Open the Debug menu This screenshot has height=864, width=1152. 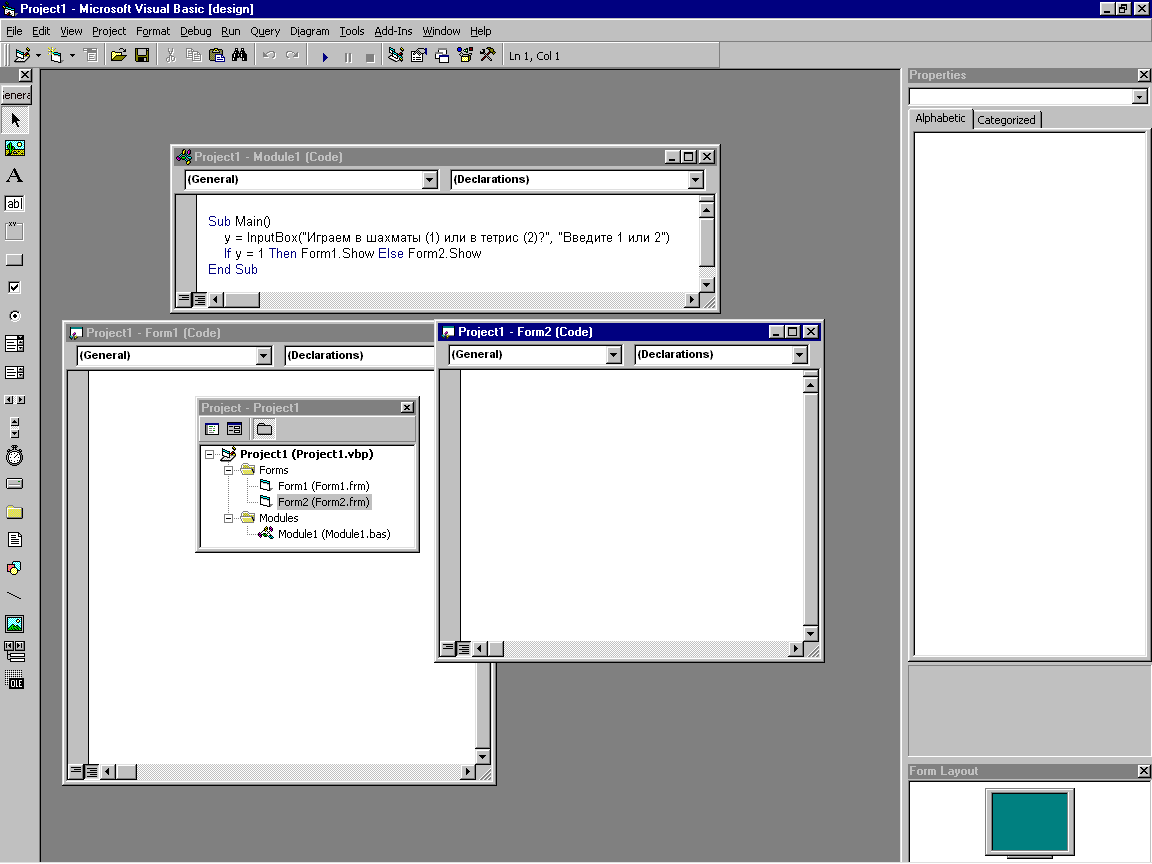195,31
